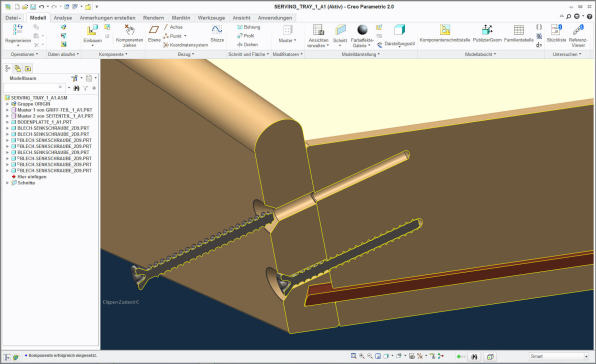Click the search magnifier icon at top right
This screenshot has height=364, width=596.
tap(569, 17)
